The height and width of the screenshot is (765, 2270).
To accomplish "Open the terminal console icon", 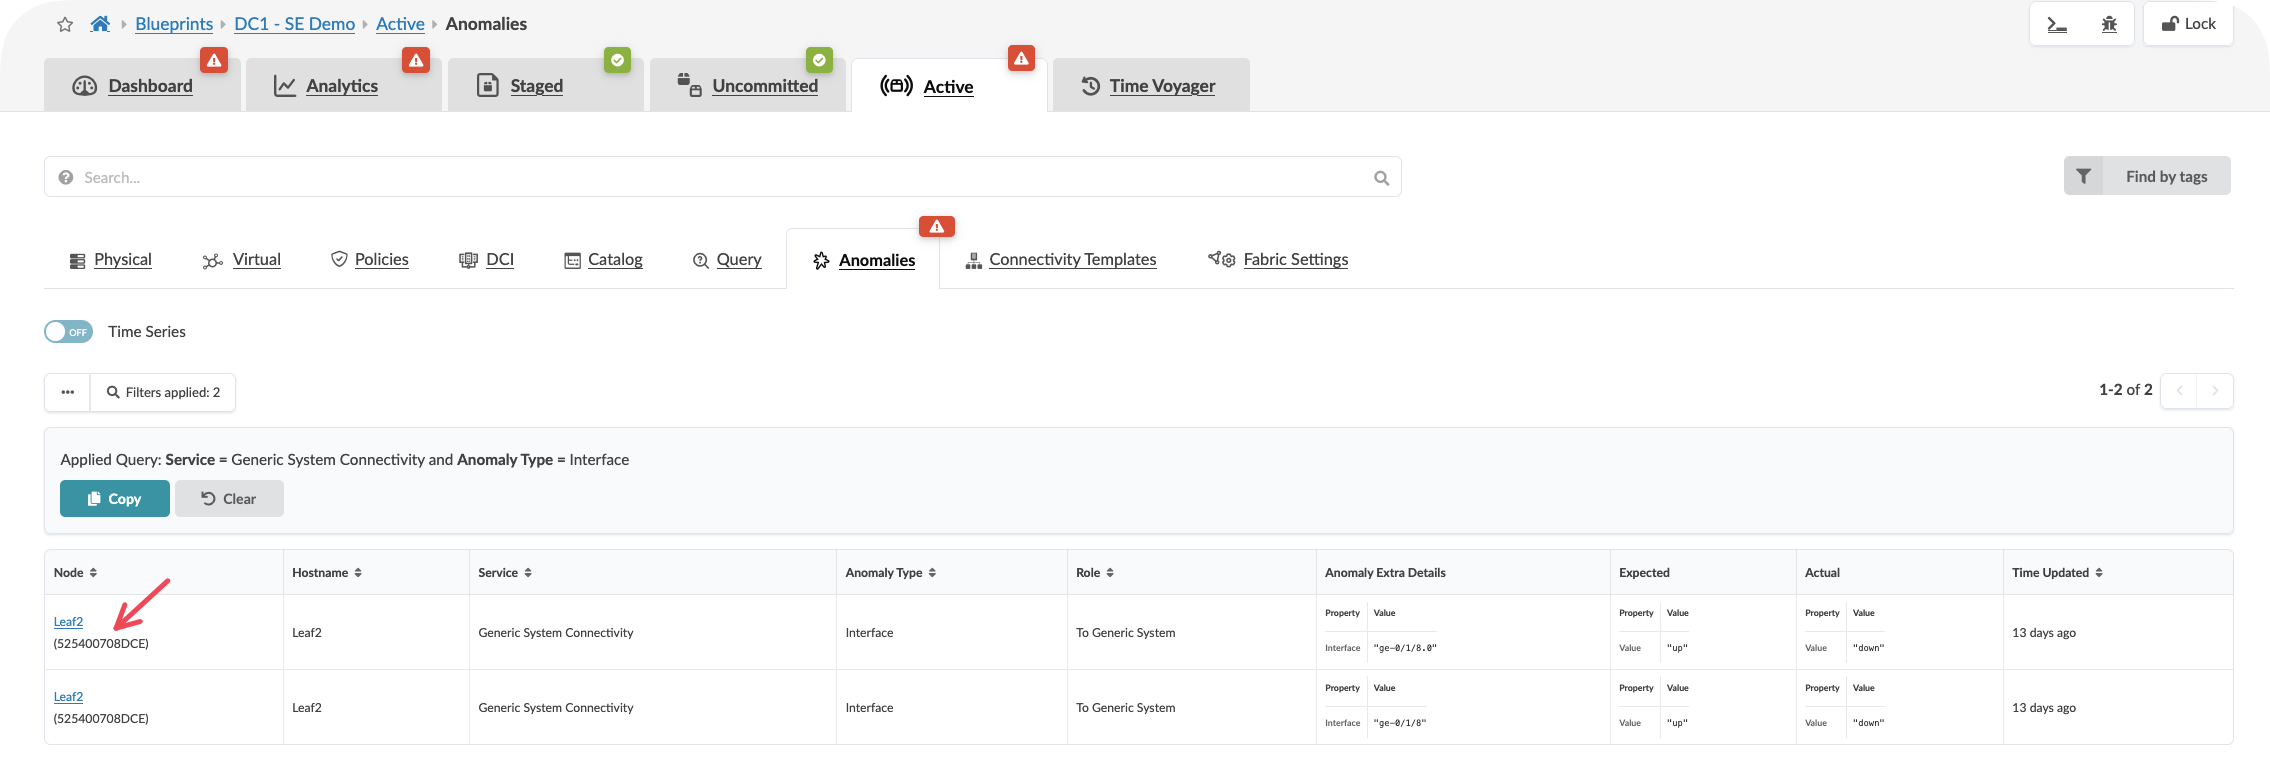I will [2057, 24].
